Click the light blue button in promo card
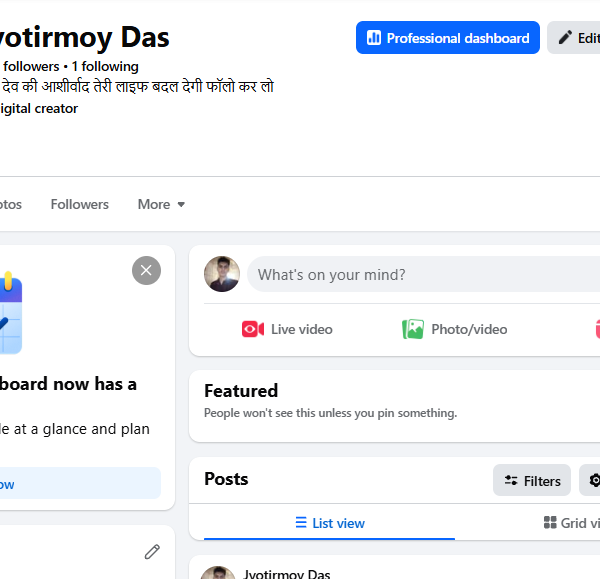The image size is (600, 579). coord(80,483)
